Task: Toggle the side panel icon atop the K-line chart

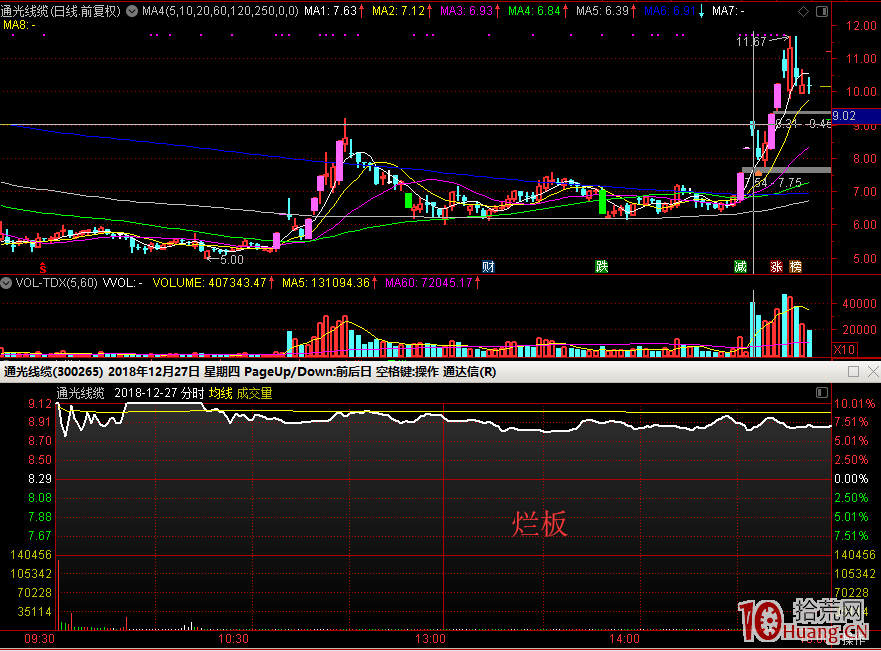Action: [x=822, y=11]
